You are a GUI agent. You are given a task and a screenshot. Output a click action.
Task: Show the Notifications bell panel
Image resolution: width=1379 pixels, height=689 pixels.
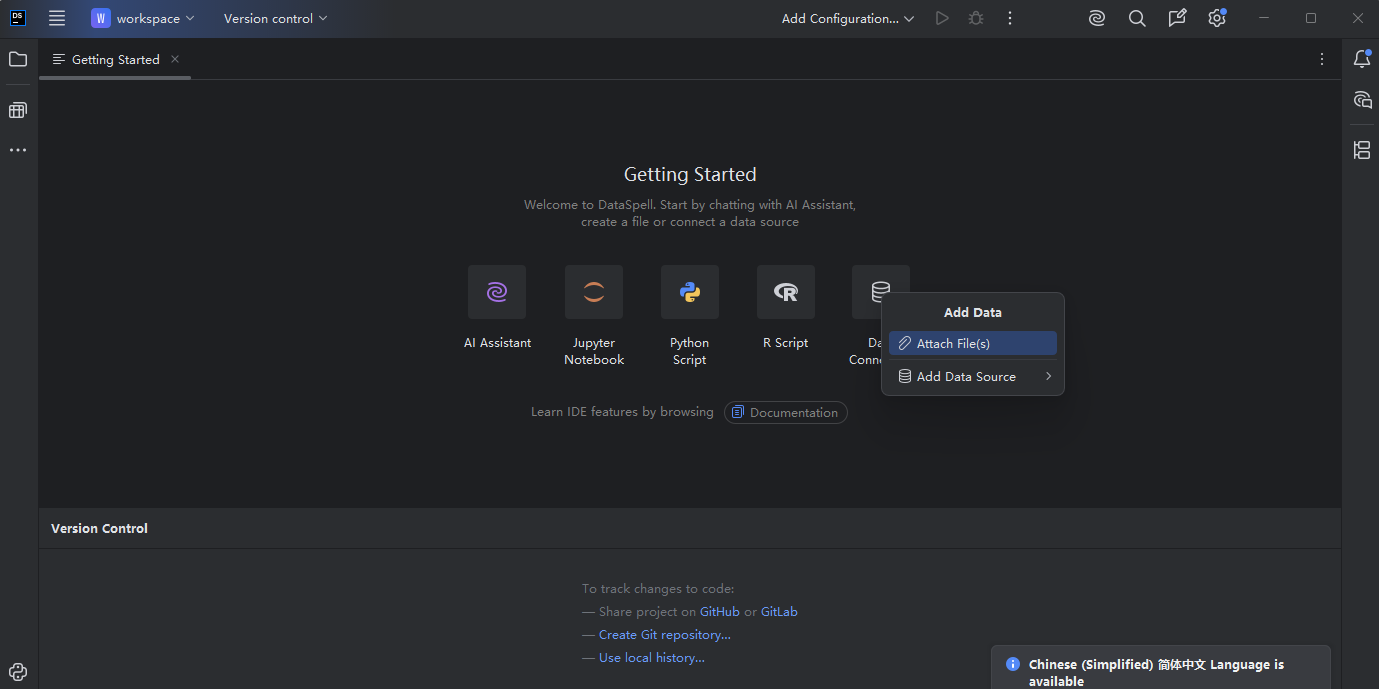[1361, 60]
